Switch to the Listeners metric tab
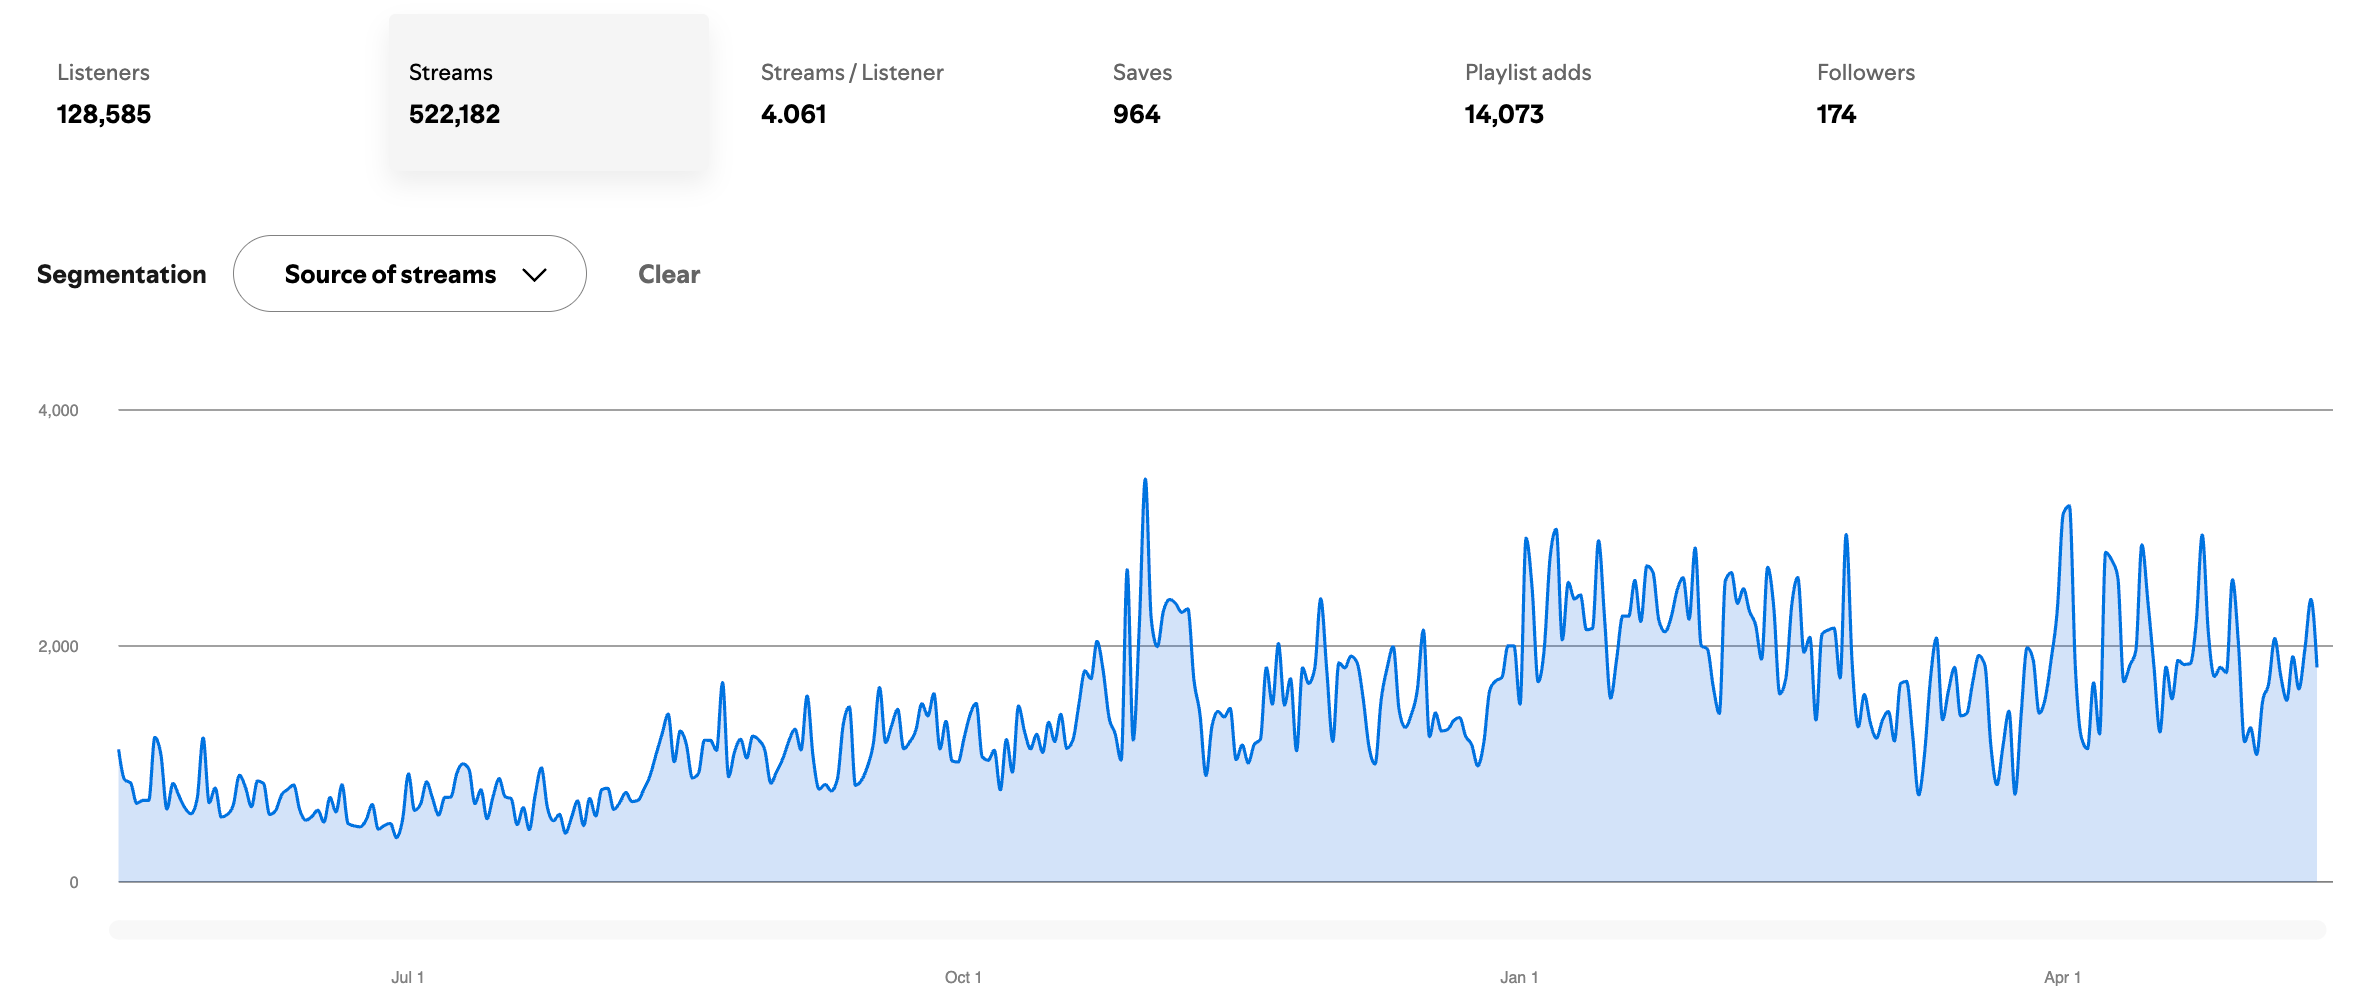 point(104,93)
